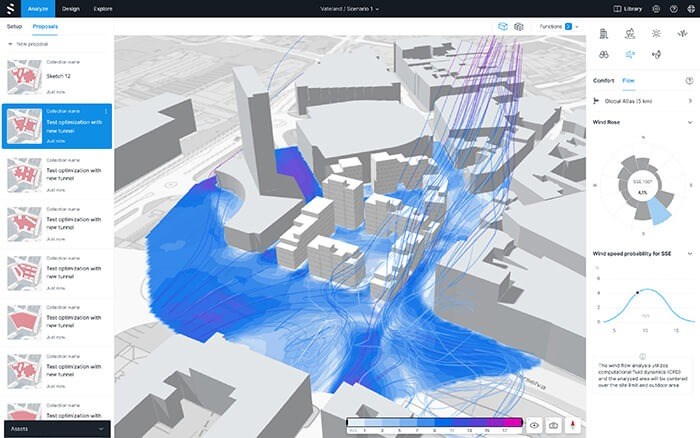Open the binoculars view analysis icon
Screen dimensions: 700x438
604,54
